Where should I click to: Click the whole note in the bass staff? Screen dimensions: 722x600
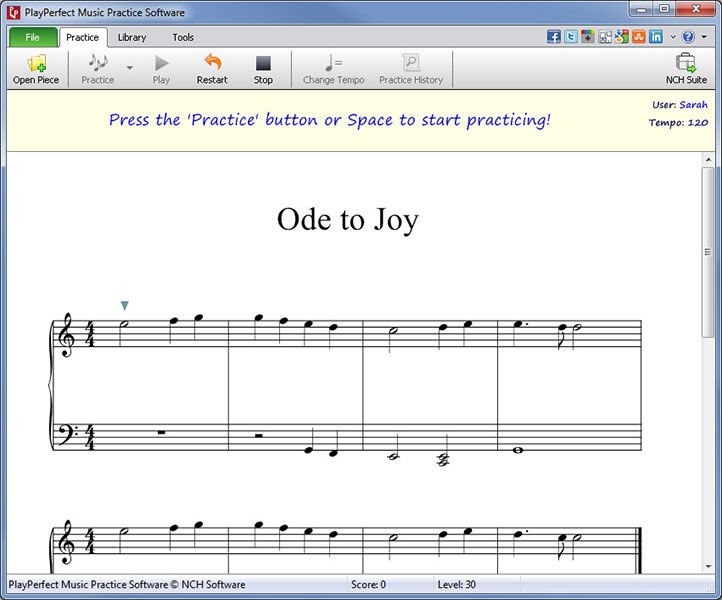click(x=518, y=450)
